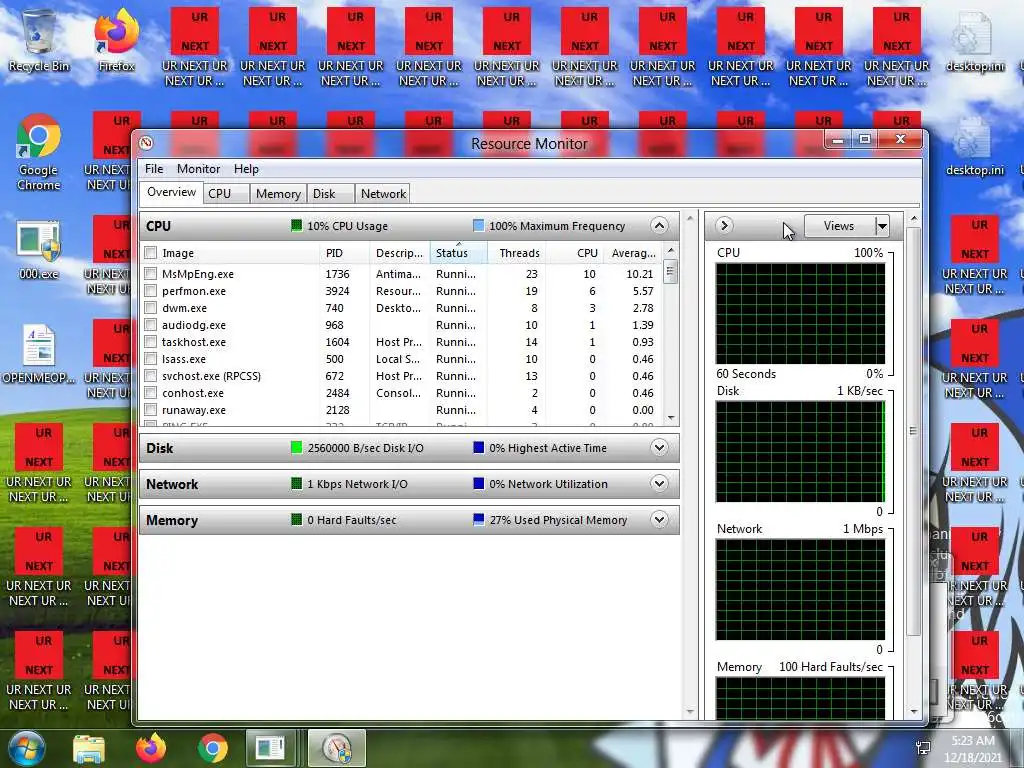
Task: Click the Hard Faults green indicator icon
Action: (x=296, y=519)
